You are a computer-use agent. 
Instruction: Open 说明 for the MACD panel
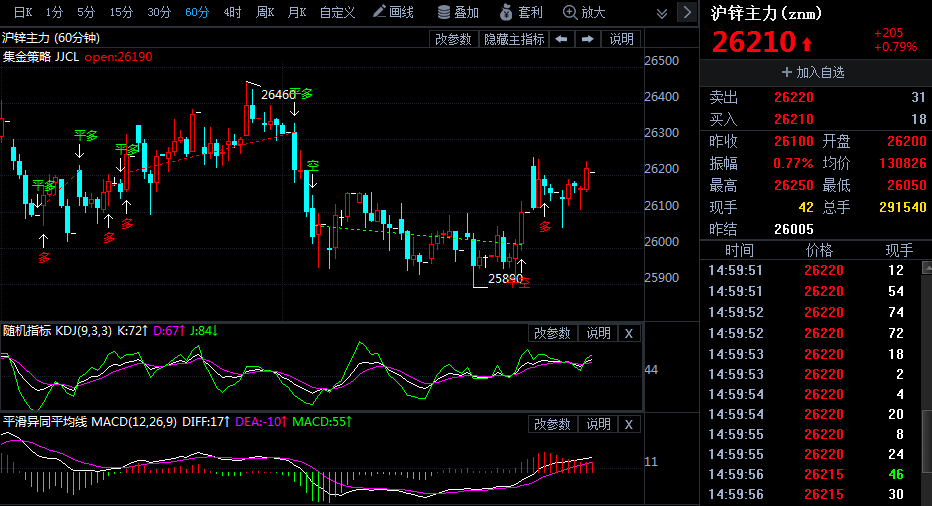click(x=598, y=424)
